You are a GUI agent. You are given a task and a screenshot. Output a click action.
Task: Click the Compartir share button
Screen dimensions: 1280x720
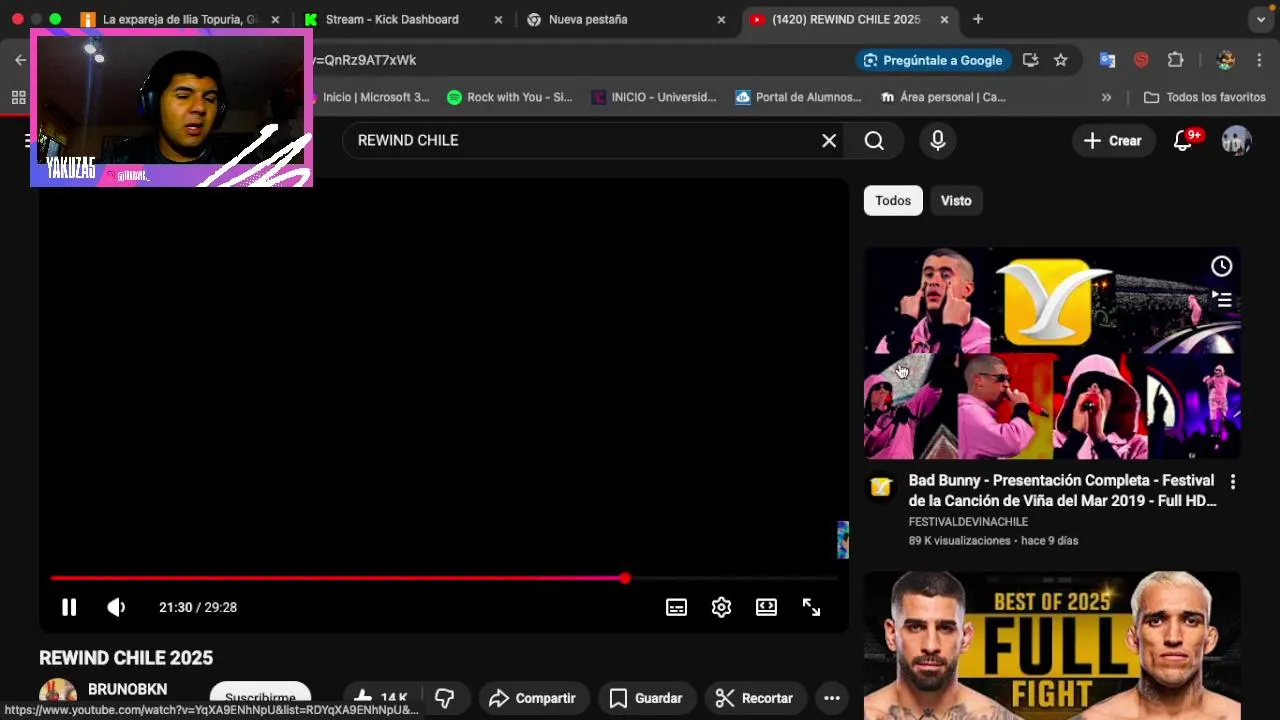(532, 698)
